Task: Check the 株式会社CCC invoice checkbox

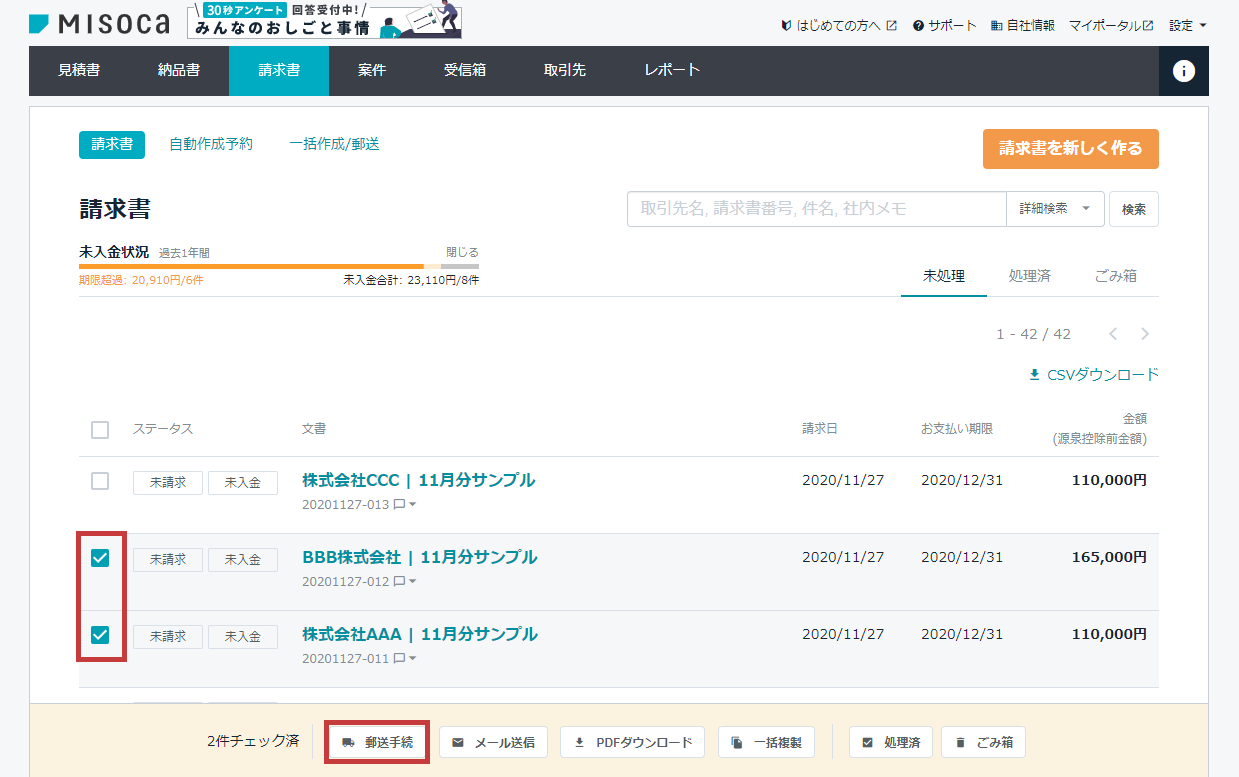Action: (100, 481)
